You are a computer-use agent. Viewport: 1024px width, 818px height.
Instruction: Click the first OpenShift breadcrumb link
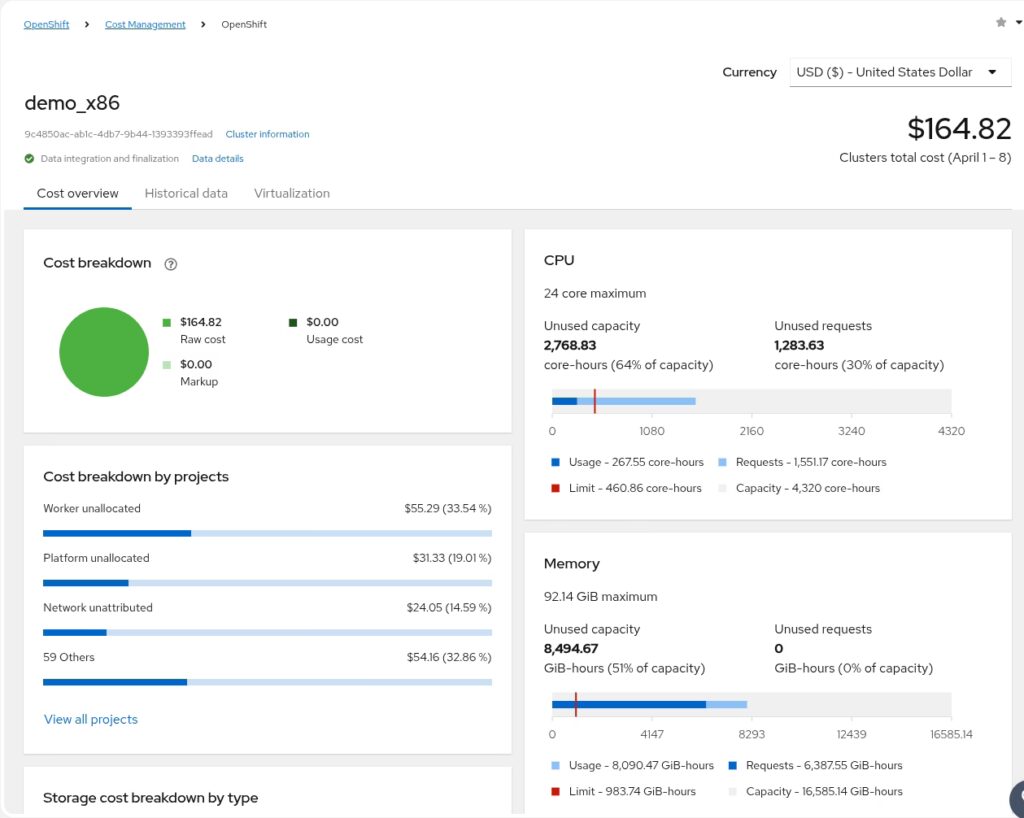pyautogui.click(x=46, y=24)
